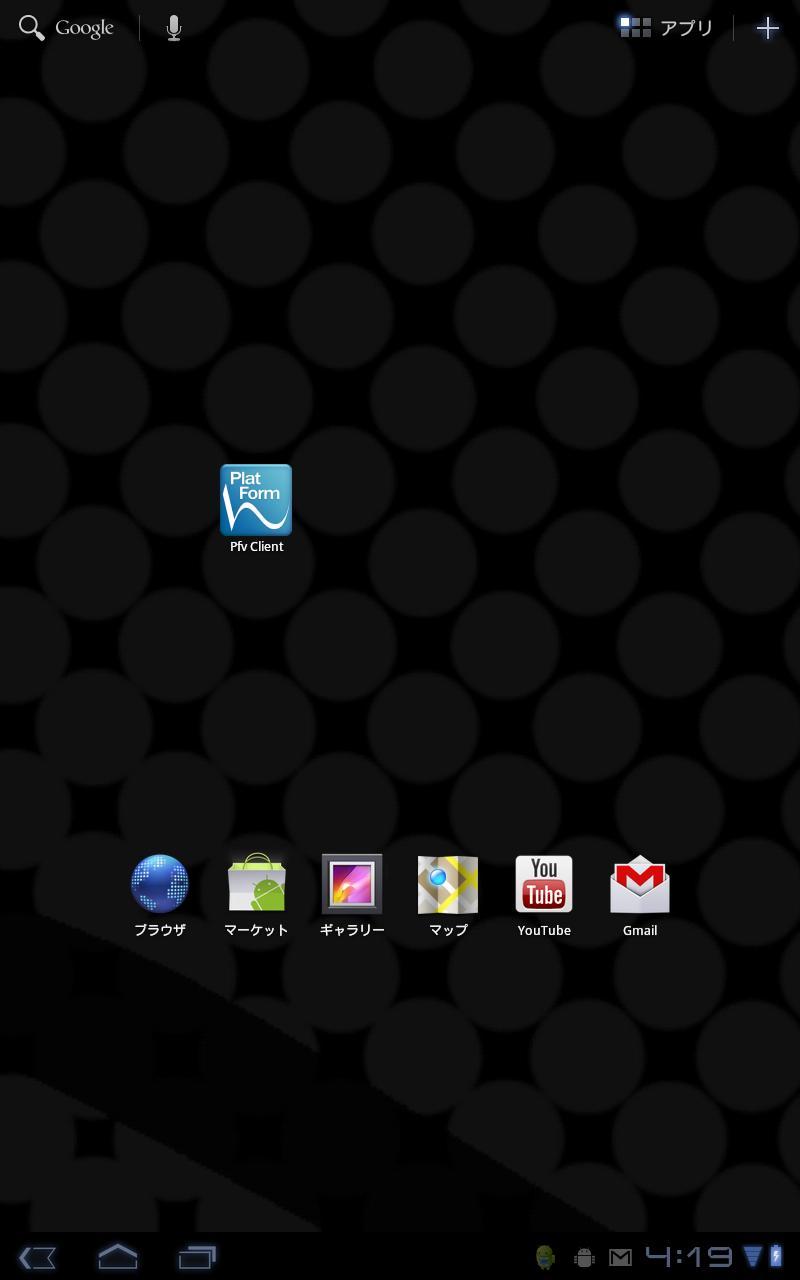Screen dimensions: 800x1280
Task: Open the Pfv Client app
Action: tap(255, 500)
